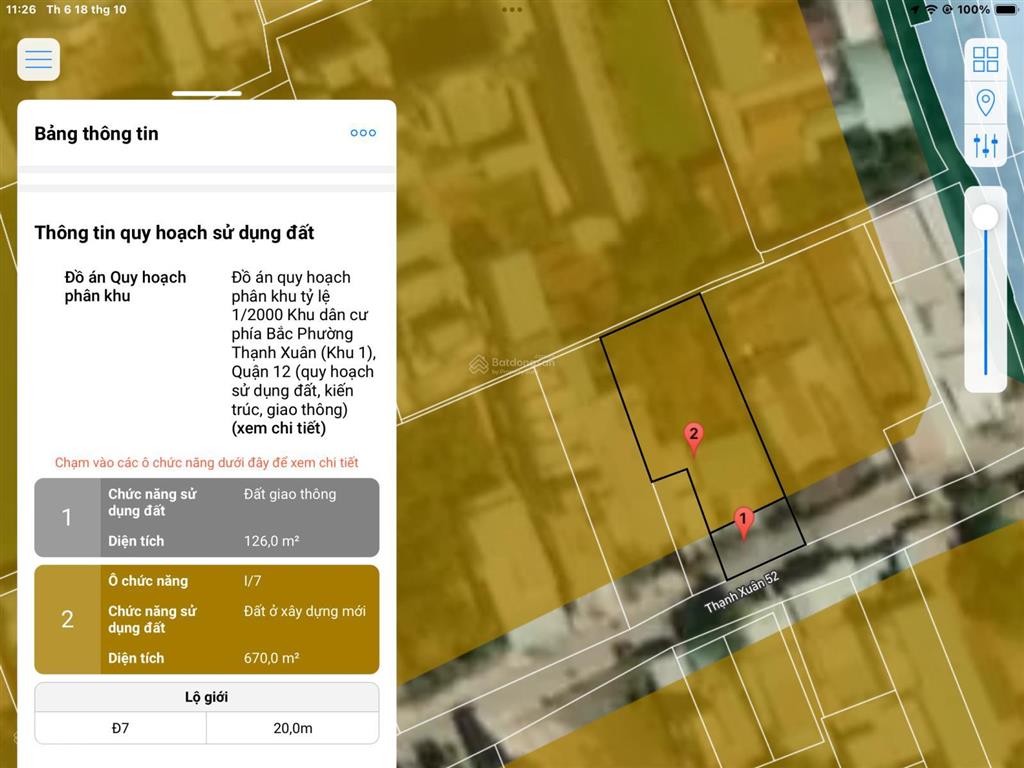Screen dimensions: 1024x768
Task: Adjust the overlay opacity slider knob
Action: tap(985, 217)
